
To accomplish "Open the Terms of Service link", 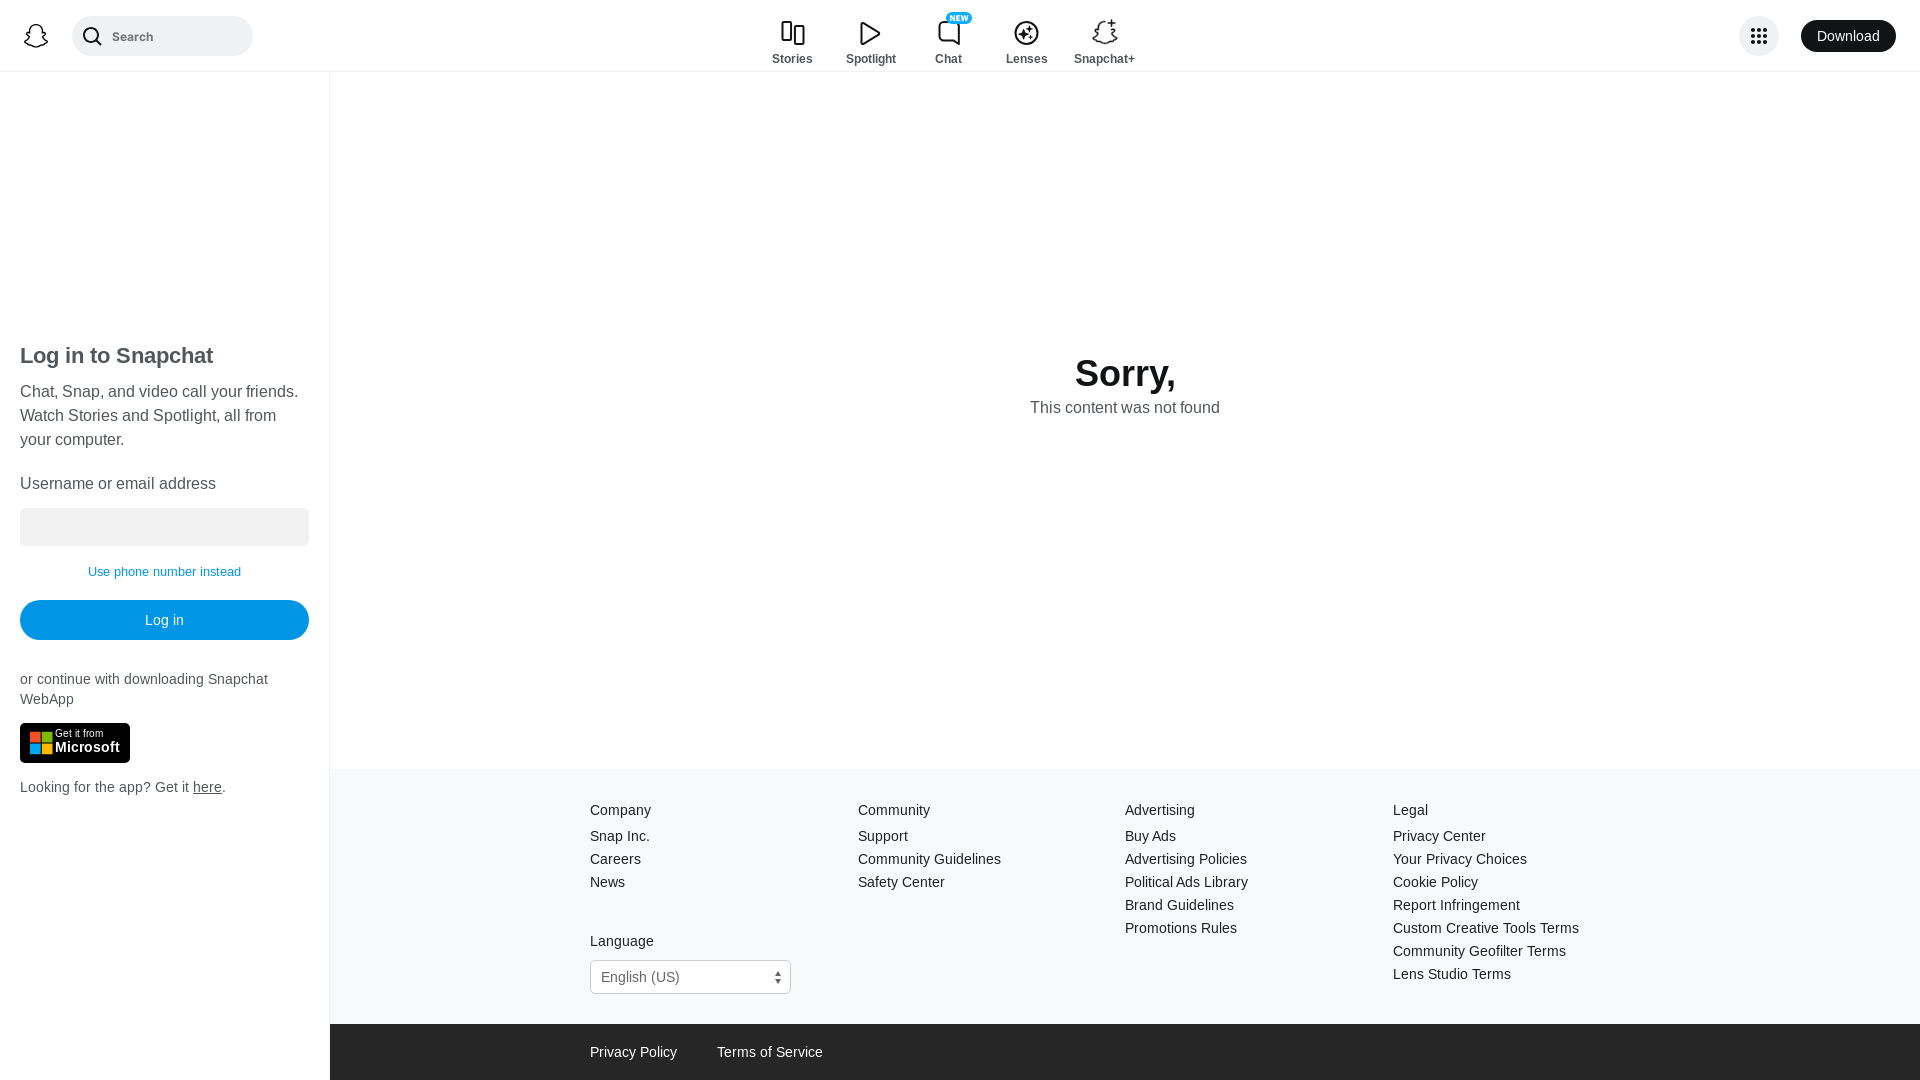I will tap(770, 1052).
